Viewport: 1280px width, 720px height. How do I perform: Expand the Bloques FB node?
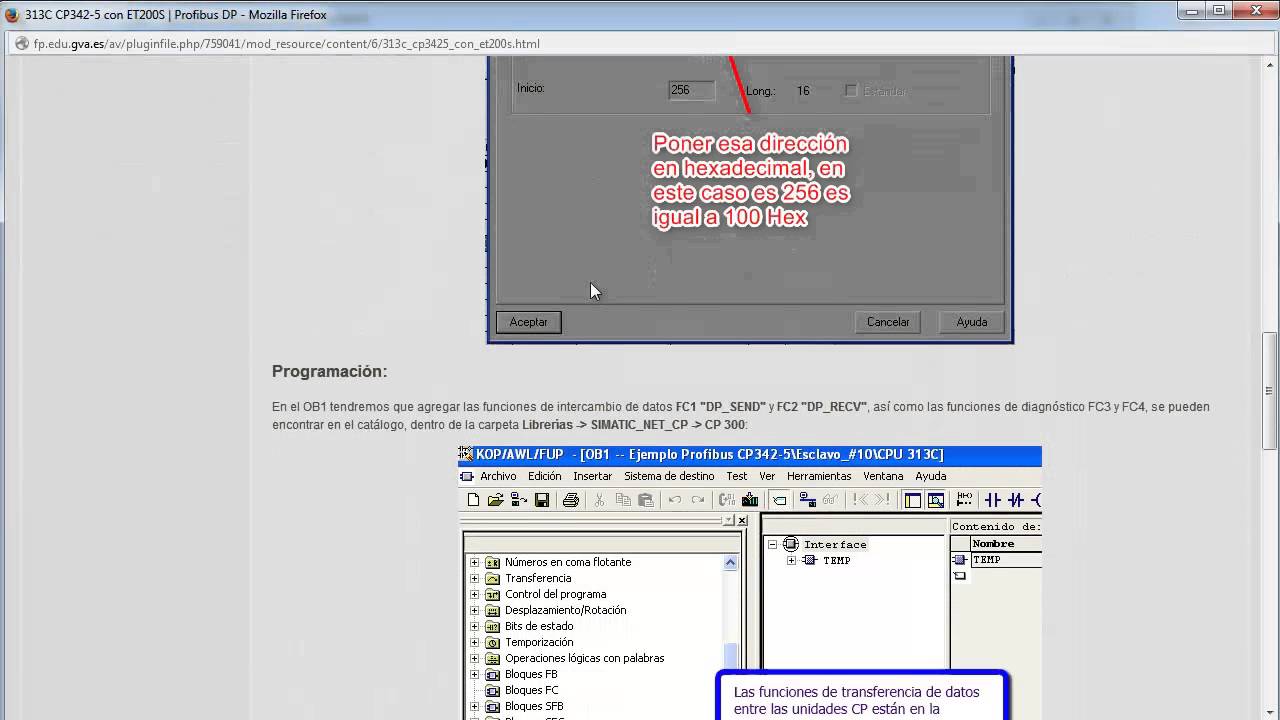click(474, 674)
